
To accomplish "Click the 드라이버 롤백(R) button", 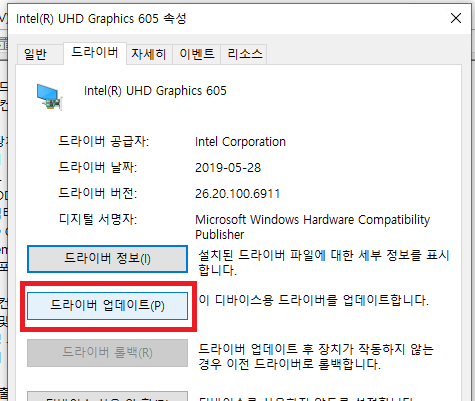I will click(107, 353).
